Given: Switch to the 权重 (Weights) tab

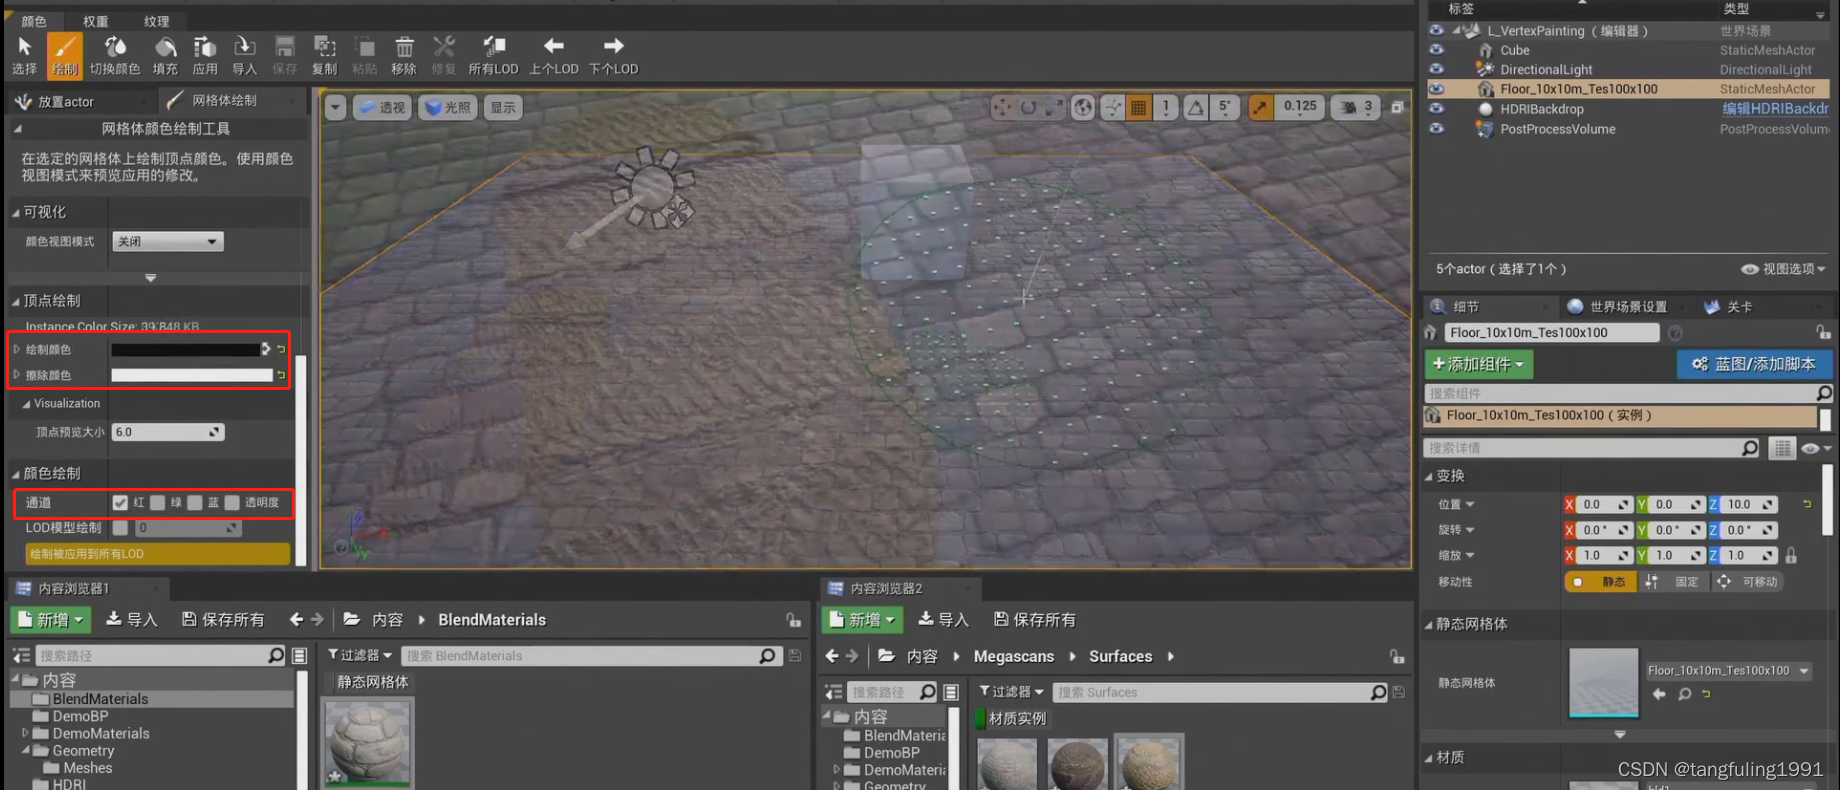Looking at the screenshot, I should click(96, 21).
